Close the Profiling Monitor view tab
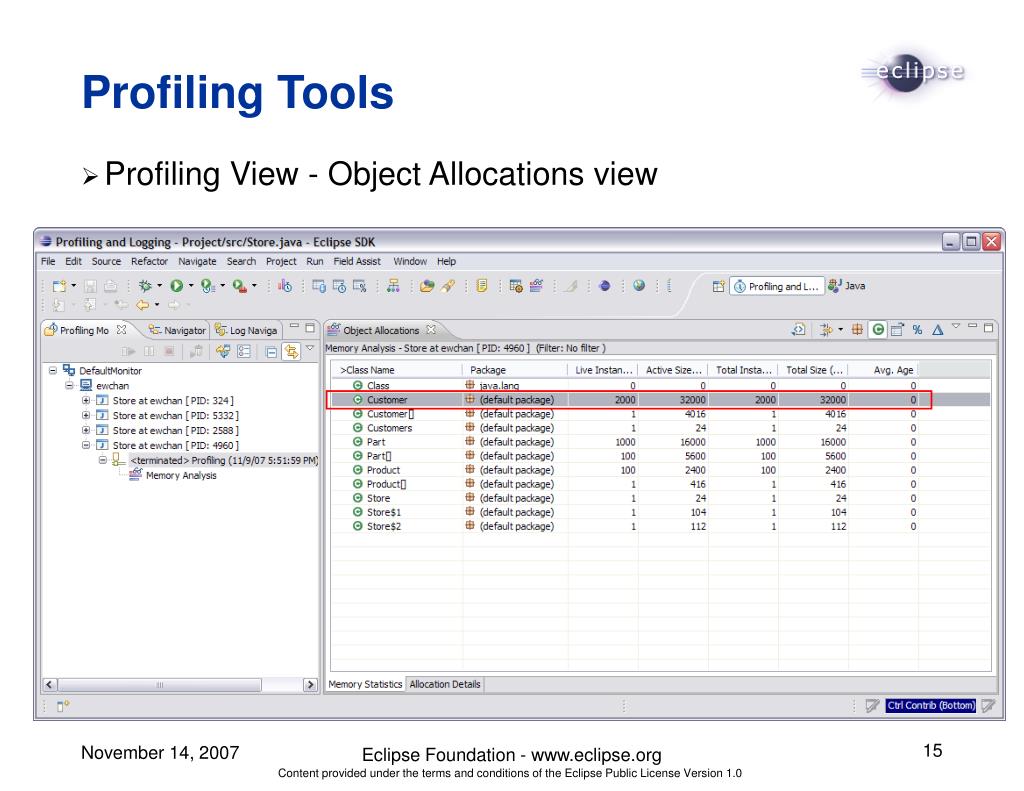The image size is (1024, 791). coord(121,330)
